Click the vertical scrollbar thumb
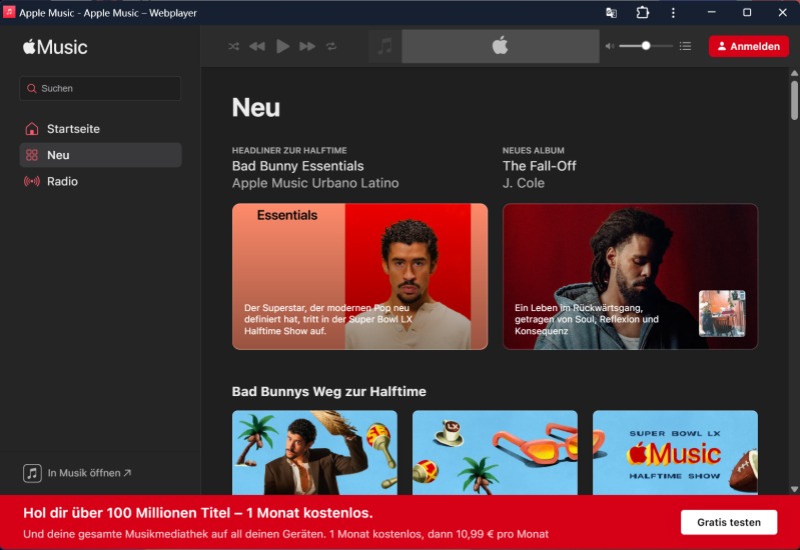The image size is (800, 550). coord(794,100)
